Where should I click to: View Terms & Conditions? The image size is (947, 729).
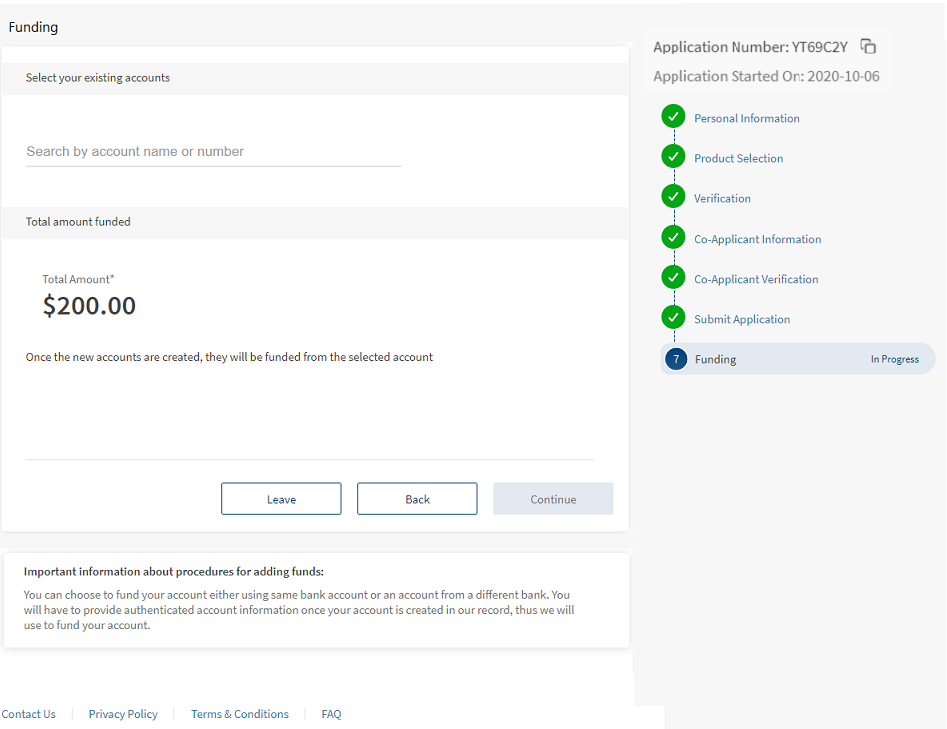coord(239,714)
